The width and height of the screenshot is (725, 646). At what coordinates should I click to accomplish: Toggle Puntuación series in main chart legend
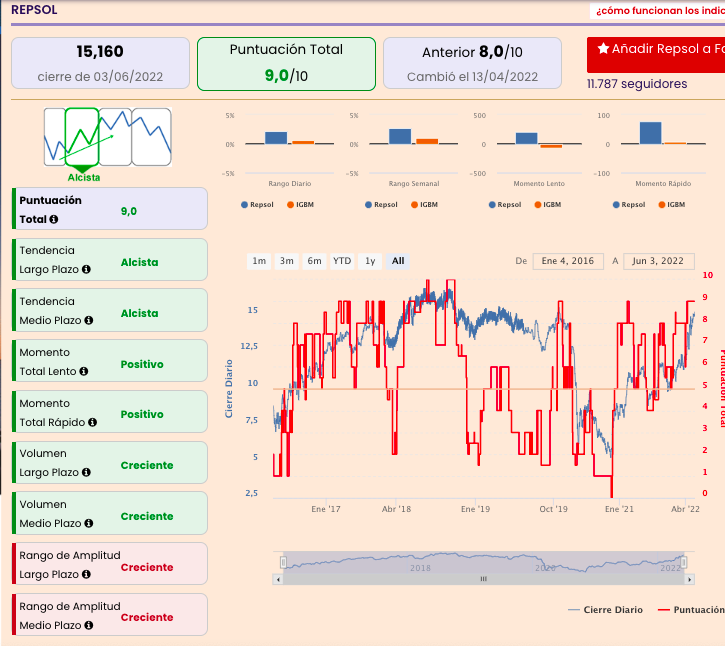tap(691, 609)
